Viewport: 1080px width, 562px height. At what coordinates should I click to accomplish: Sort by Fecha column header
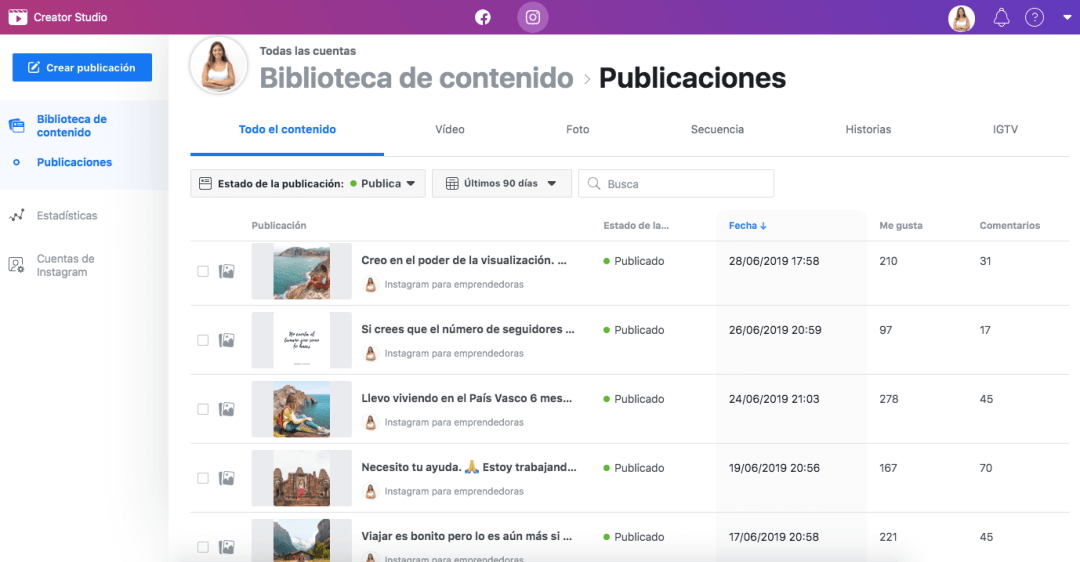tap(747, 225)
